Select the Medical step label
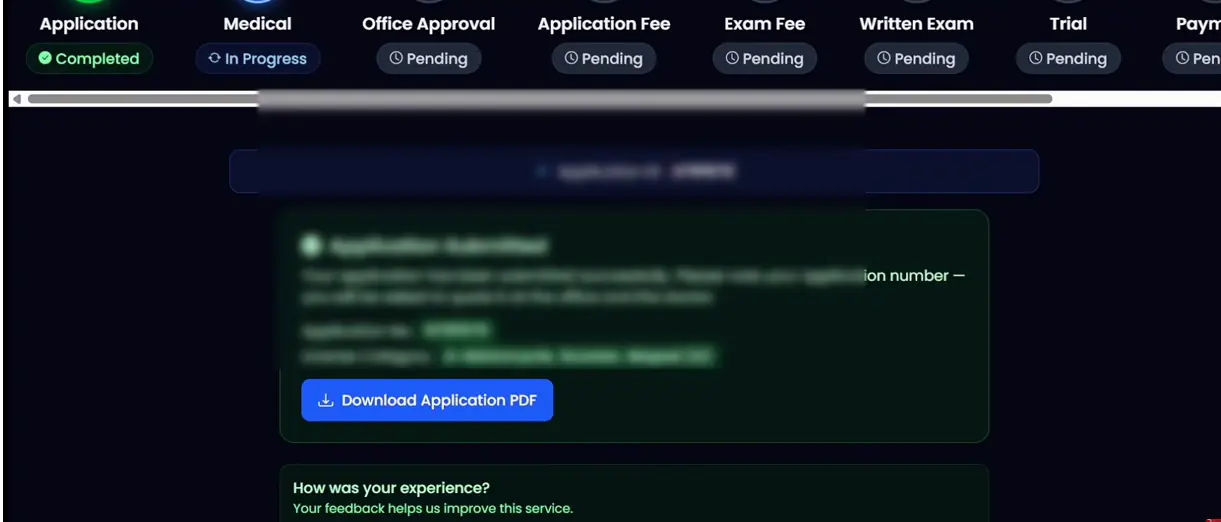Screen dimensions: 1221x522 click(x=258, y=24)
